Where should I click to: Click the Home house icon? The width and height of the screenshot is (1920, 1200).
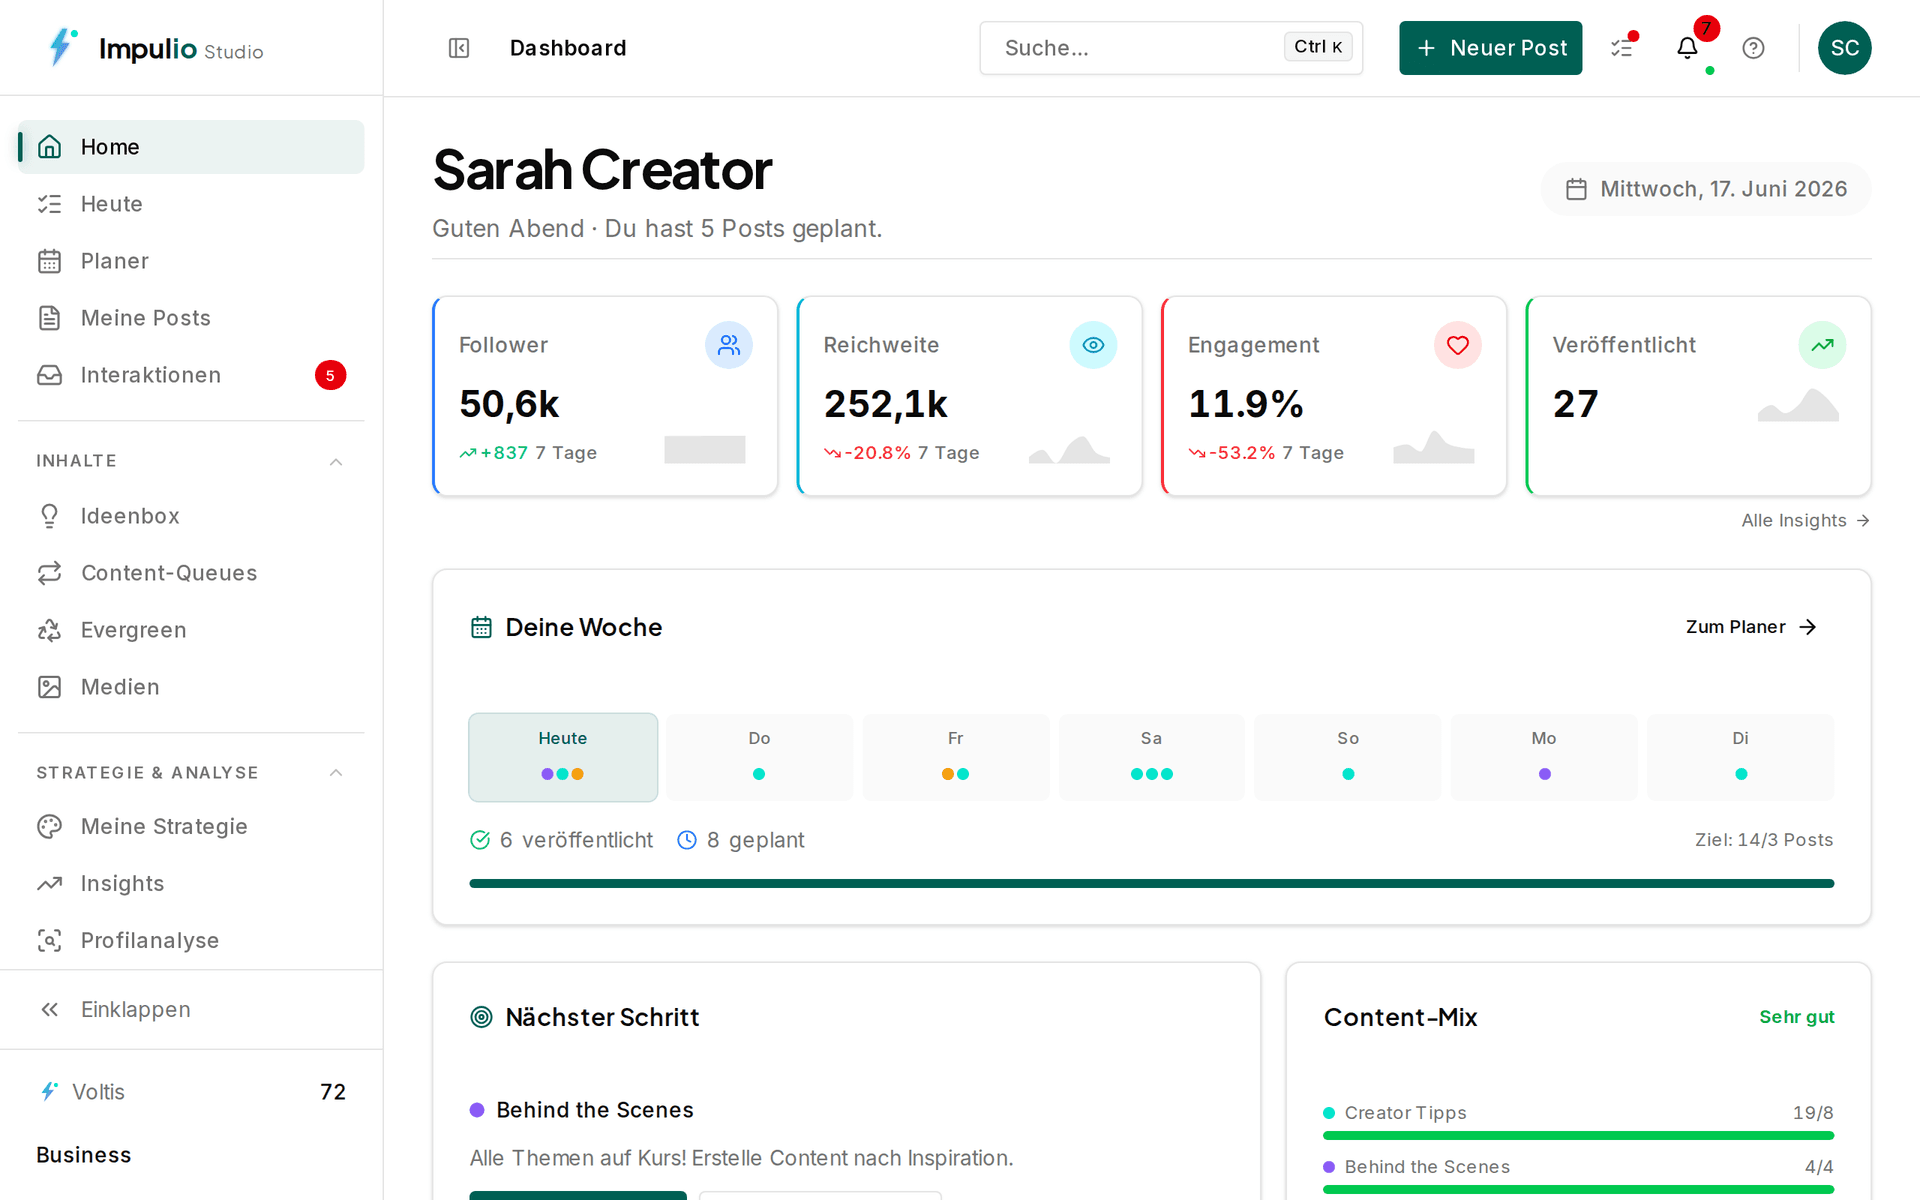click(50, 147)
